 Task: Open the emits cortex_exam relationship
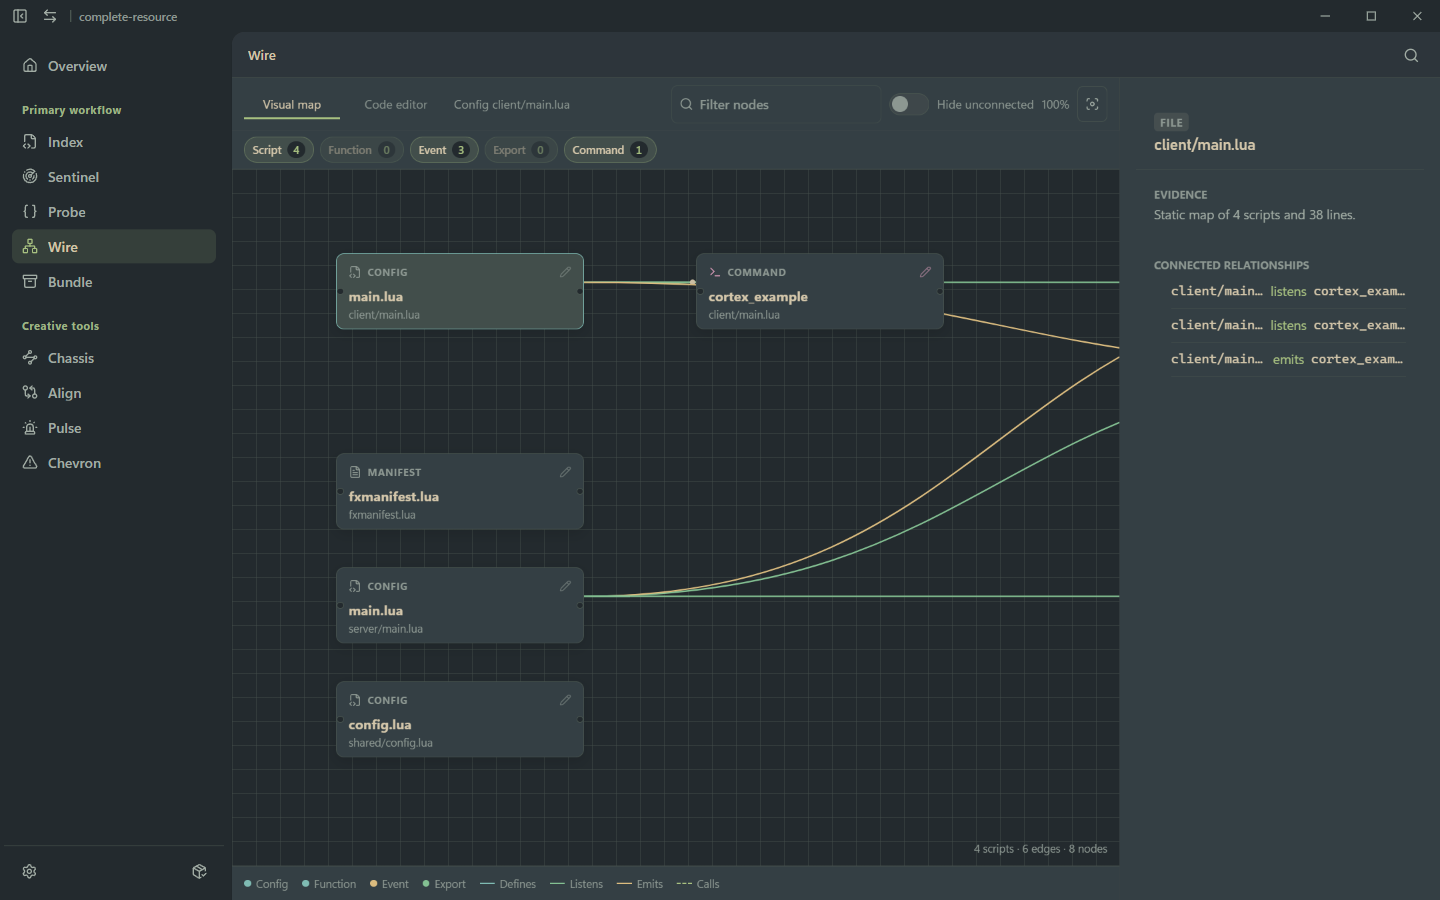pyautogui.click(x=1288, y=359)
